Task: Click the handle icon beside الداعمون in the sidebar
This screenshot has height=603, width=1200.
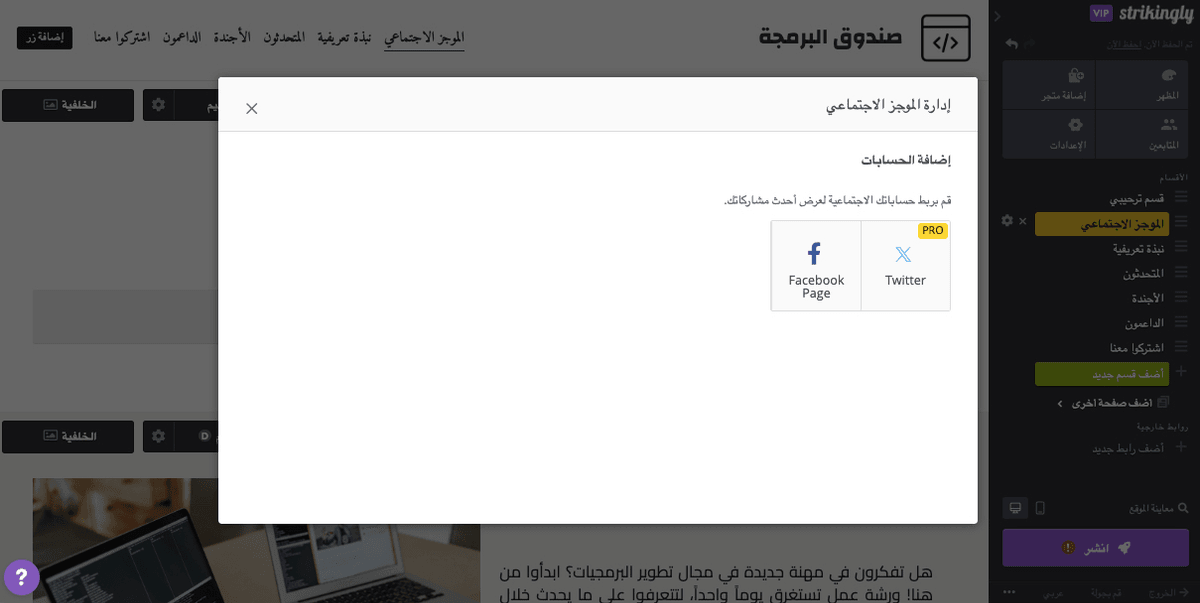Action: pos(1181,323)
